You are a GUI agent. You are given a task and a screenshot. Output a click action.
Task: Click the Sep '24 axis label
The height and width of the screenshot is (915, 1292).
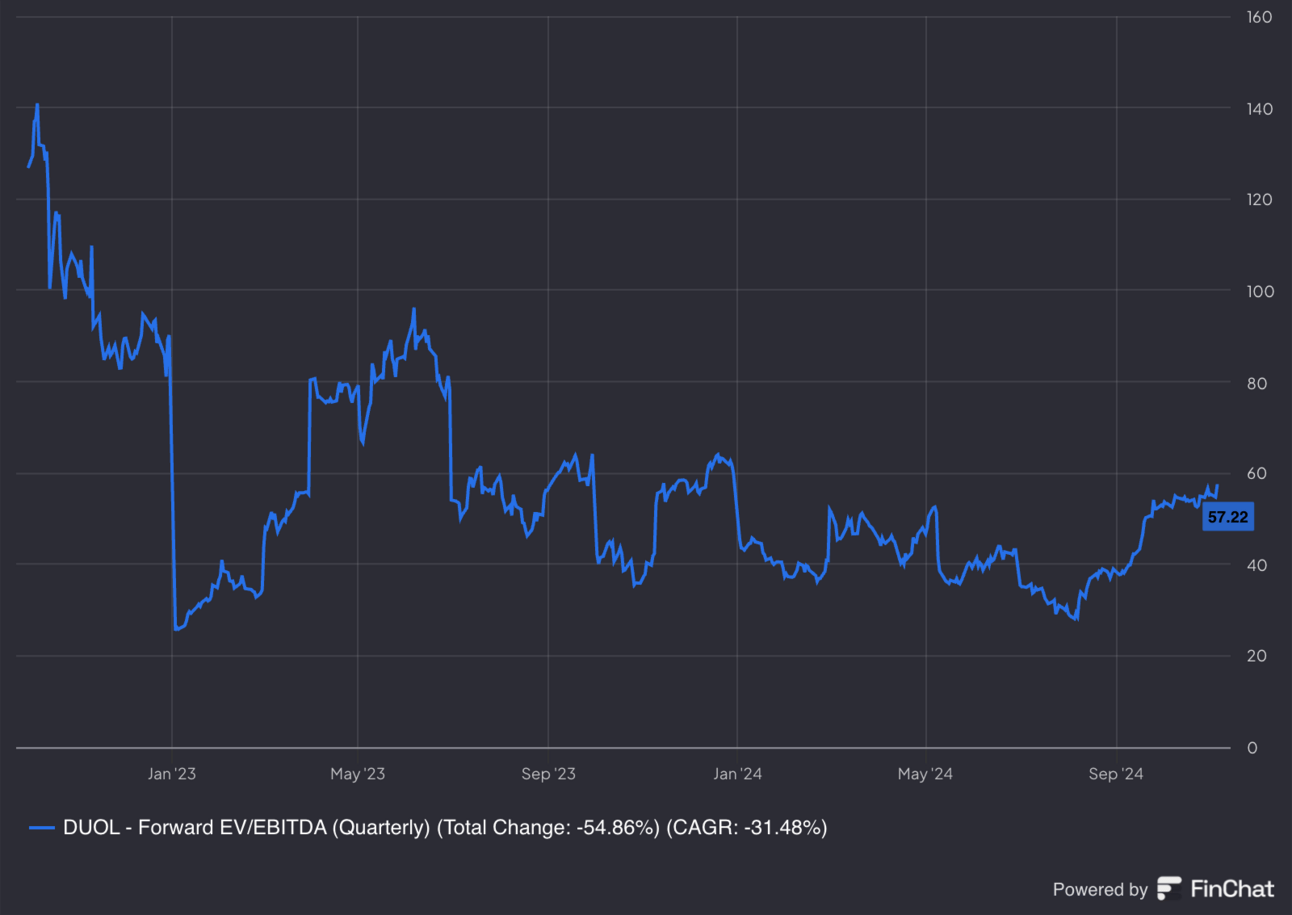pos(1116,773)
